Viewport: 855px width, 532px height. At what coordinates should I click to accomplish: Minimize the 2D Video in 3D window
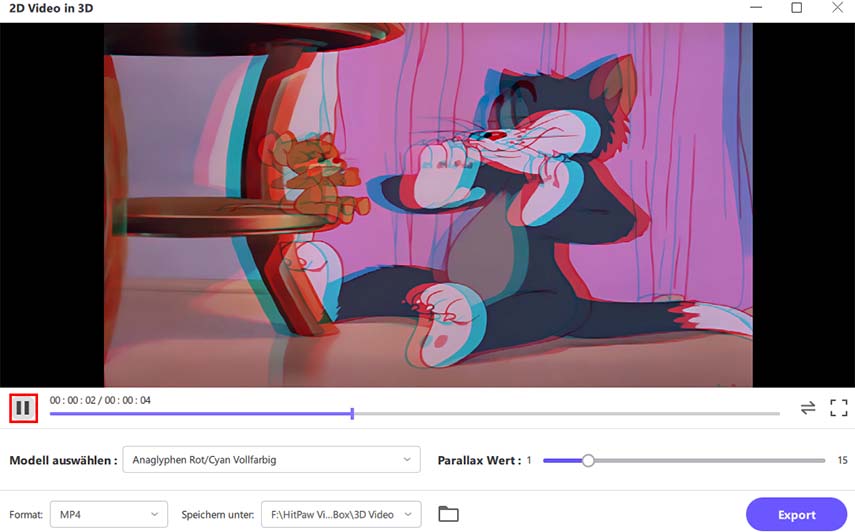coord(756,8)
